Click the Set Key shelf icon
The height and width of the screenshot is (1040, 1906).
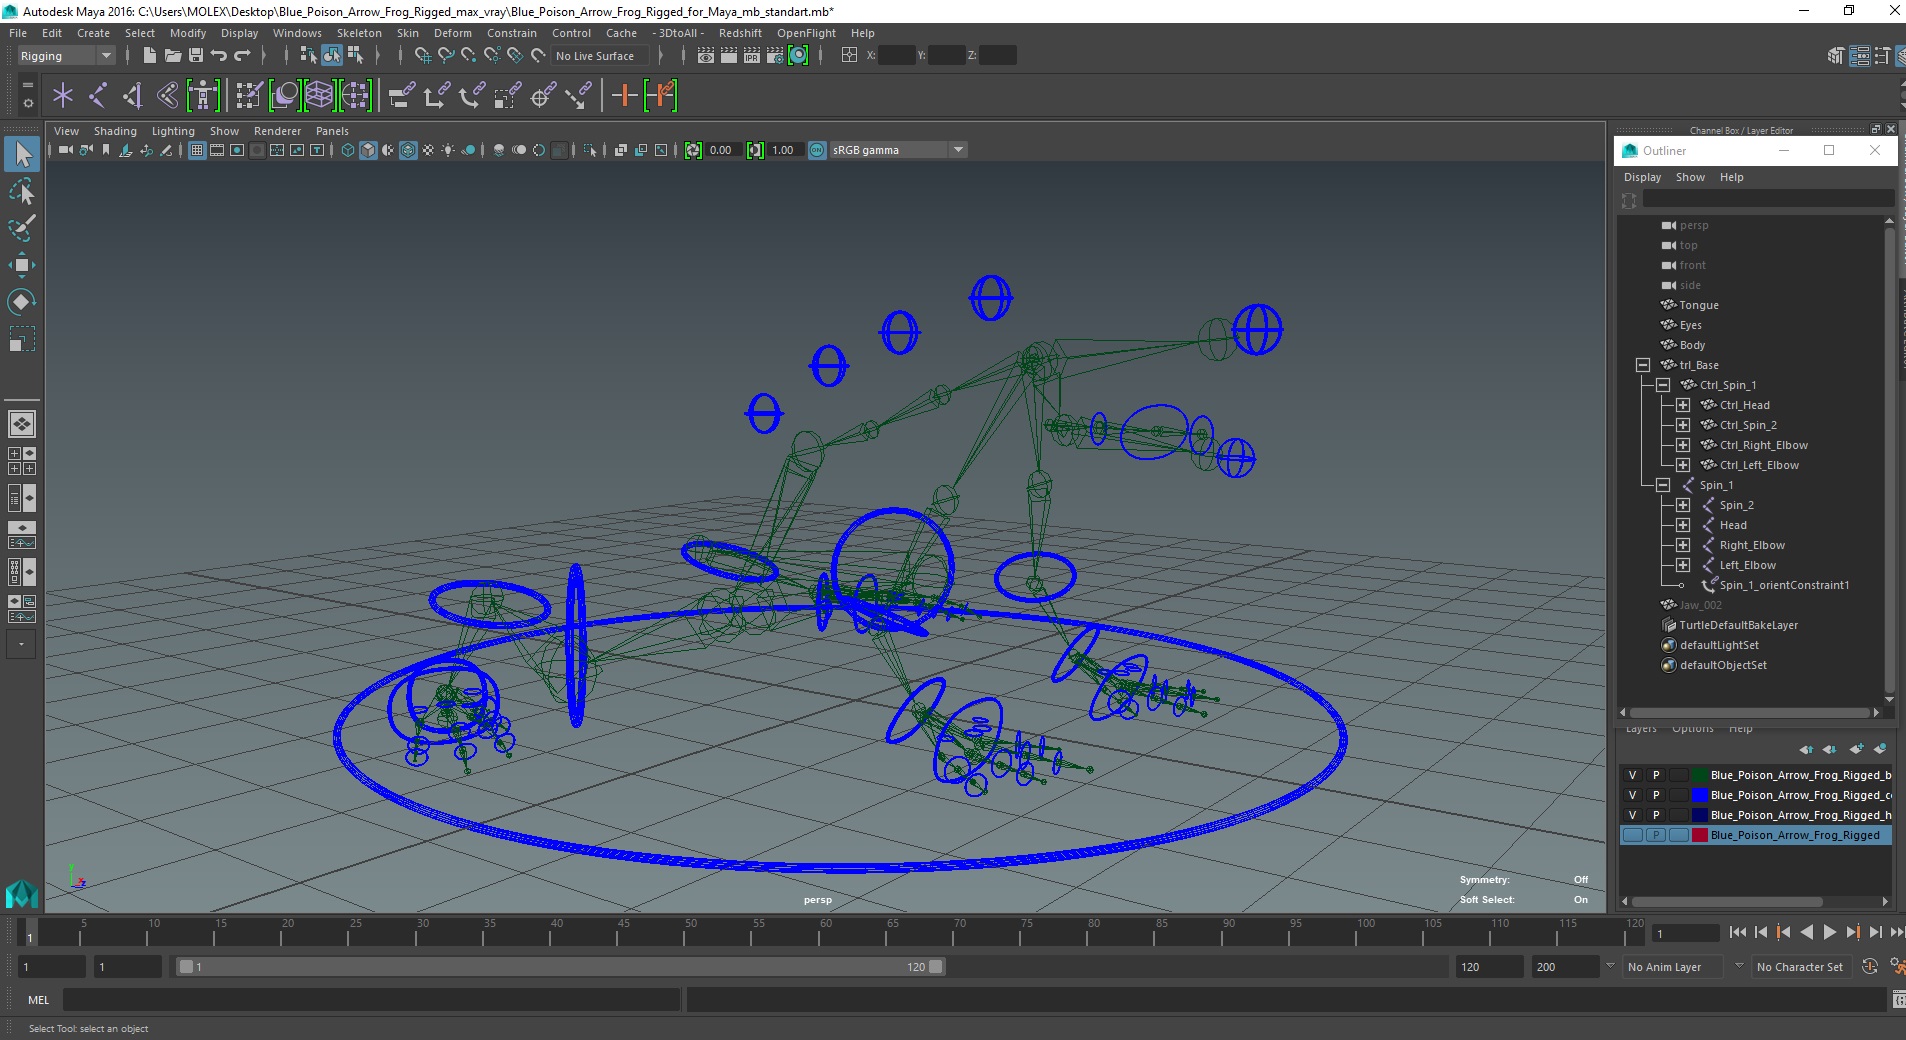[625, 96]
